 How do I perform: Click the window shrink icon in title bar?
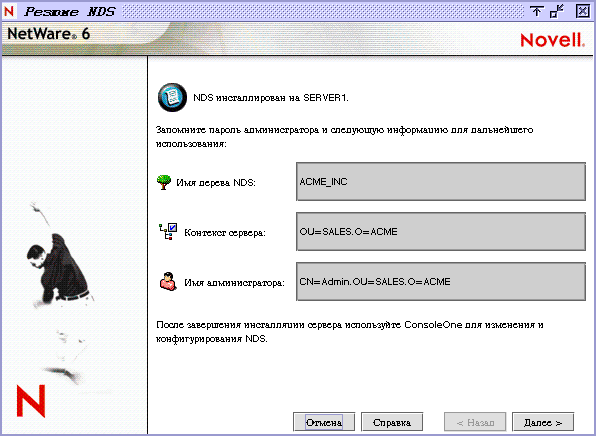[557, 11]
